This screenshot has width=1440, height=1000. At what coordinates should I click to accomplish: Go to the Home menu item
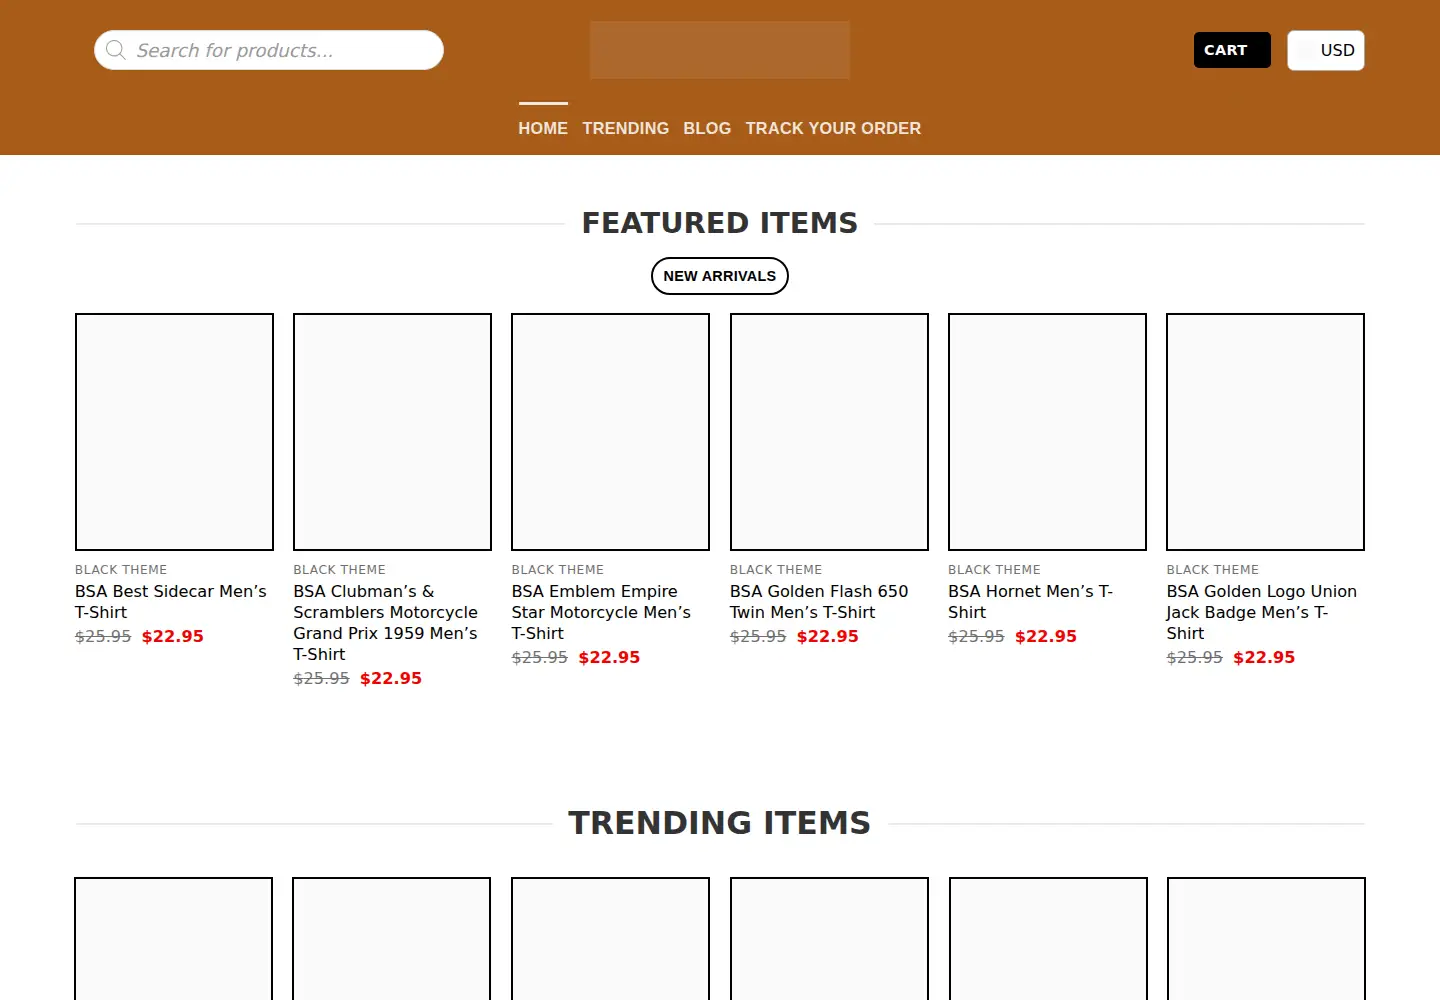543,128
